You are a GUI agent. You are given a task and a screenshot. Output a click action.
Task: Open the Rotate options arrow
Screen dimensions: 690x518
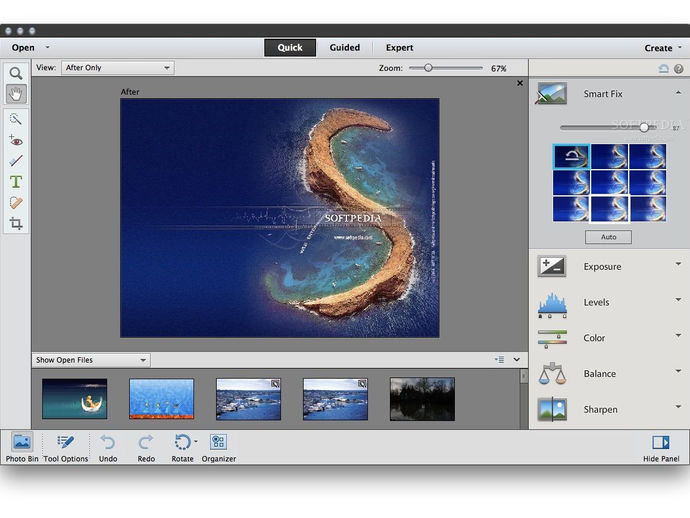coord(196,441)
